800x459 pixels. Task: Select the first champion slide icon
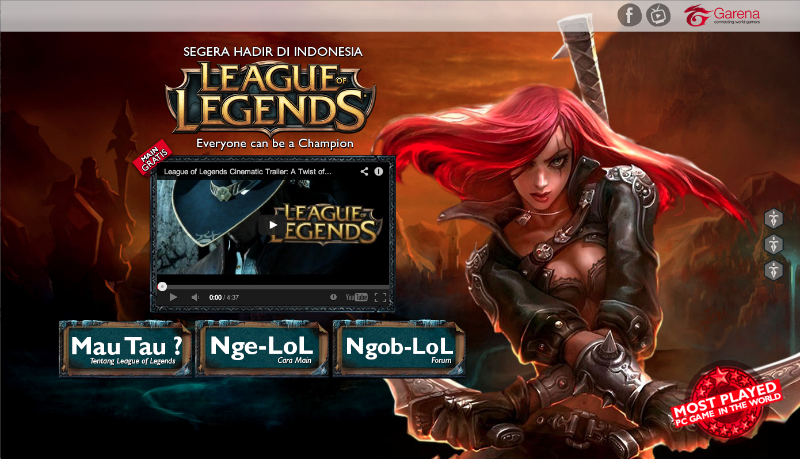(x=773, y=218)
